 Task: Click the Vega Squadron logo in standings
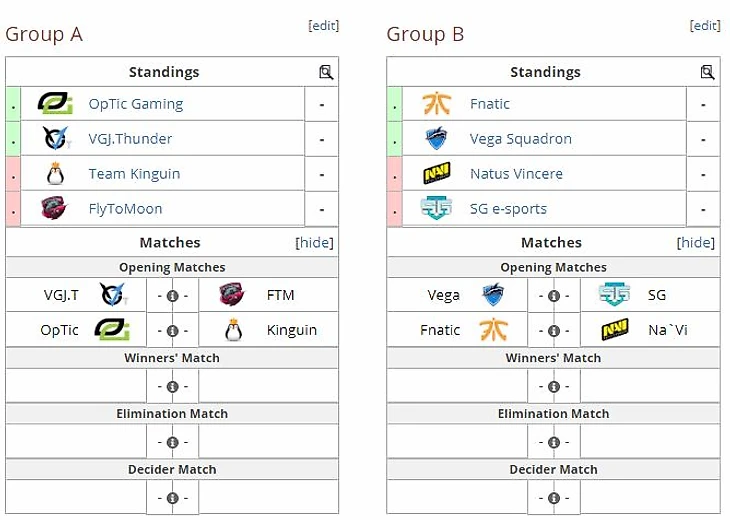(436, 139)
